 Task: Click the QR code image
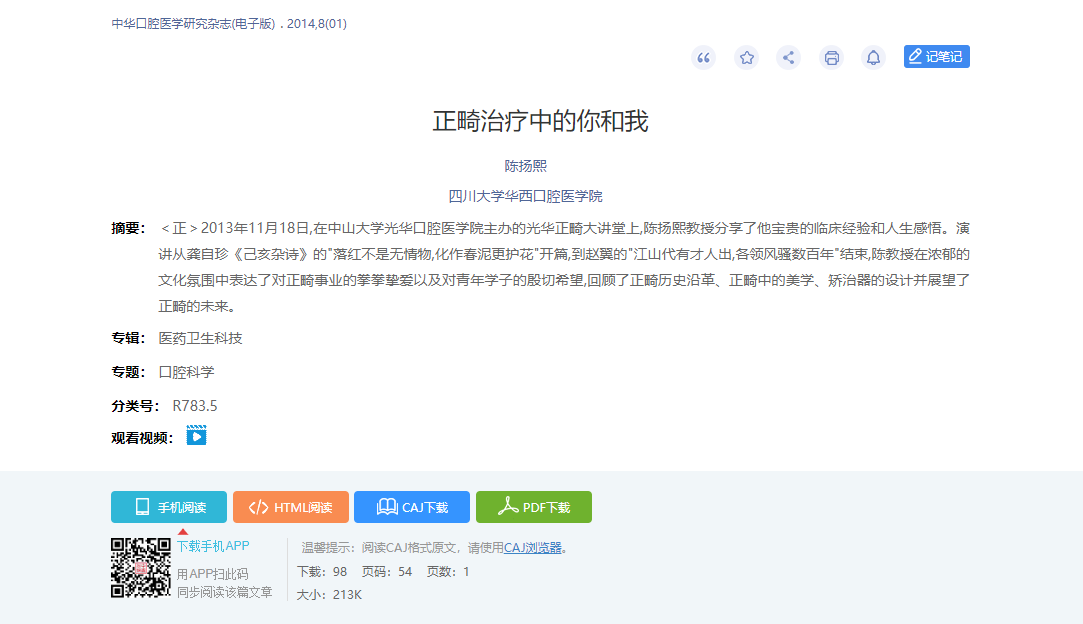tap(141, 568)
